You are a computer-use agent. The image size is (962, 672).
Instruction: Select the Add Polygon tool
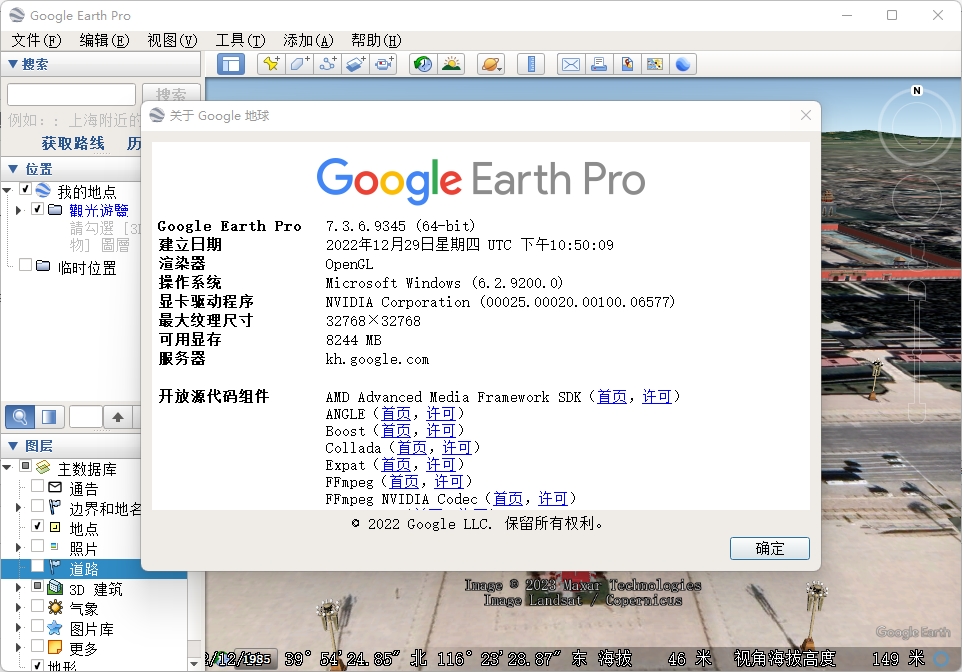[299, 64]
